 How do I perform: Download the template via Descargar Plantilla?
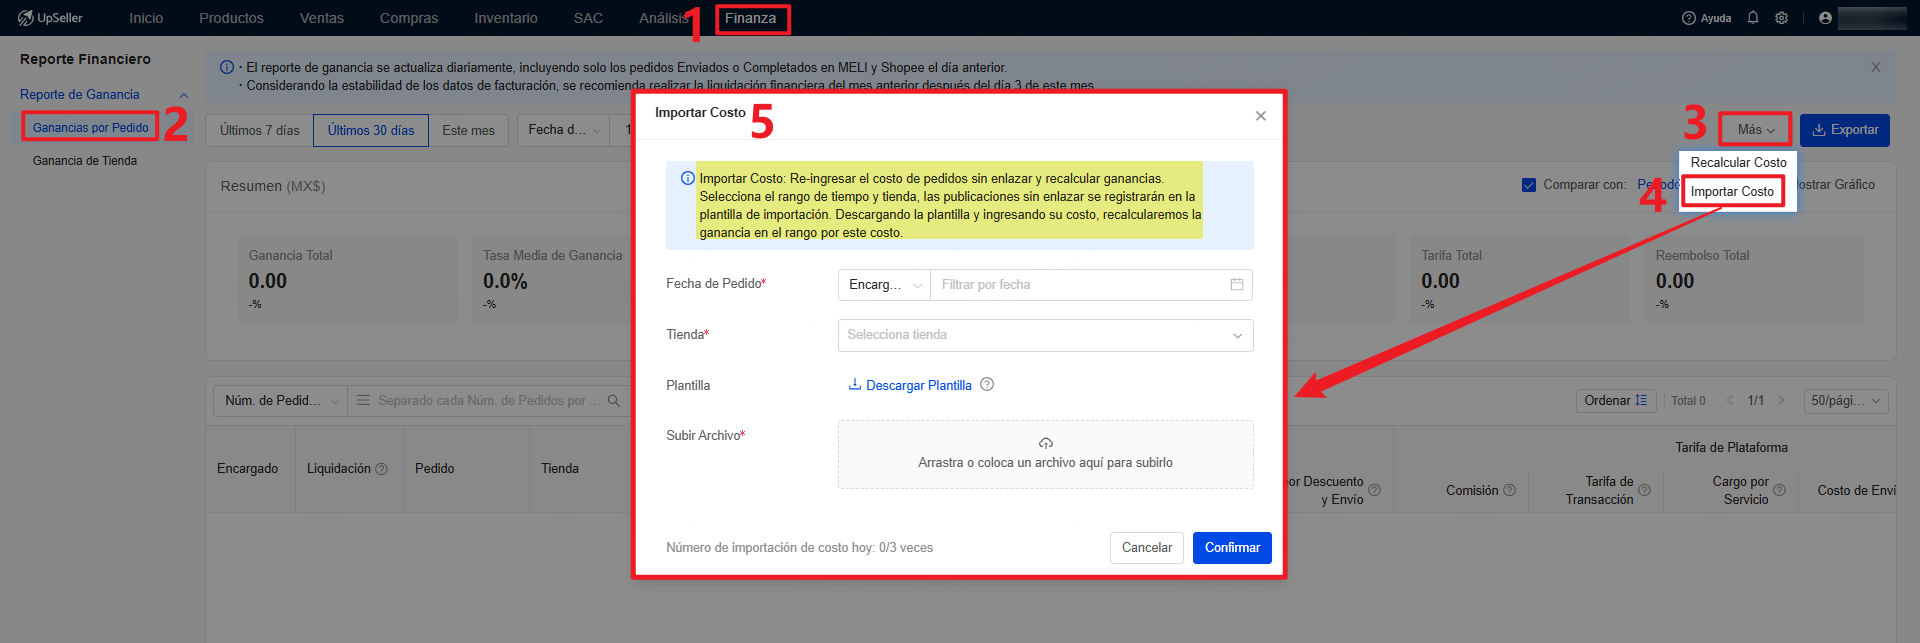910,385
